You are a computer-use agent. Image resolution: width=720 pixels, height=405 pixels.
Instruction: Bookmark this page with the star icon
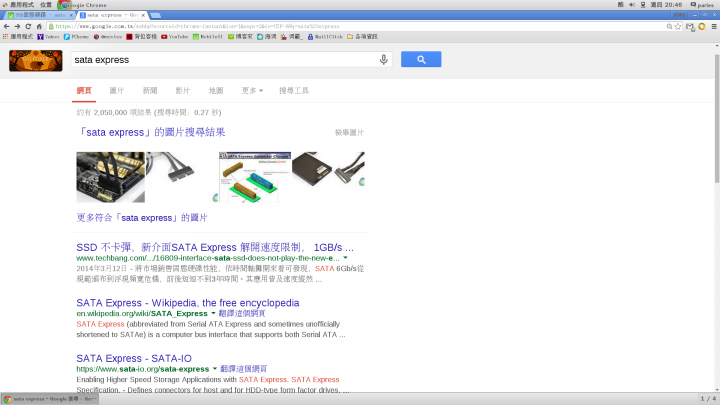678,27
